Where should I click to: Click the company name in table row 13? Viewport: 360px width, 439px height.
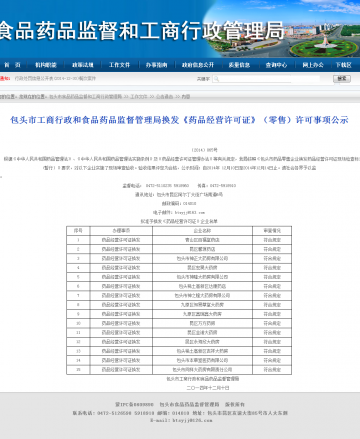coord(202,351)
